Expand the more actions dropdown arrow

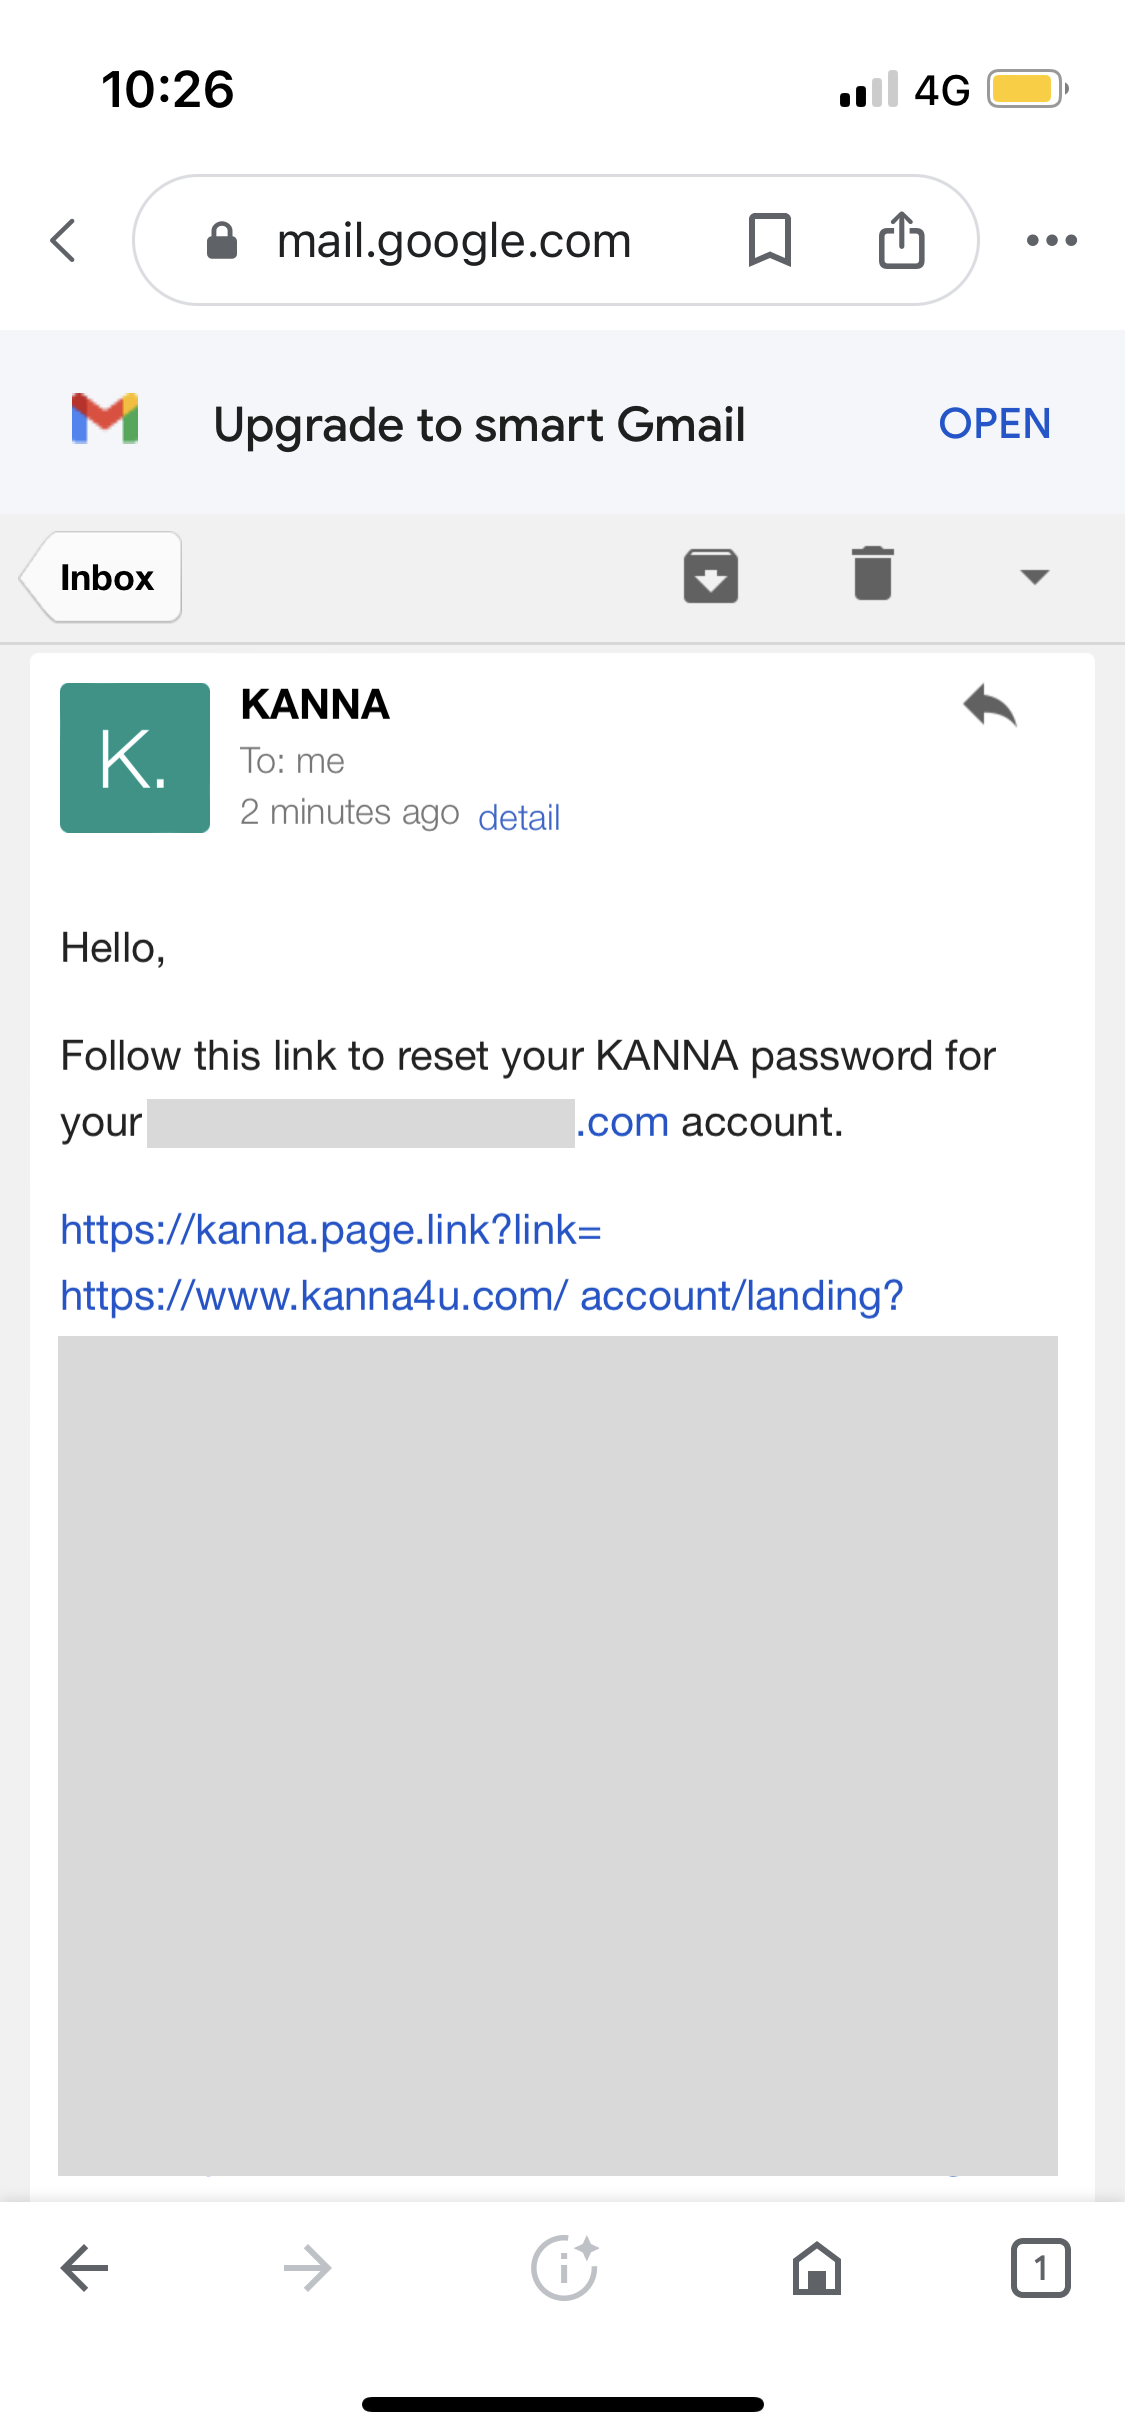pyautogui.click(x=1034, y=576)
